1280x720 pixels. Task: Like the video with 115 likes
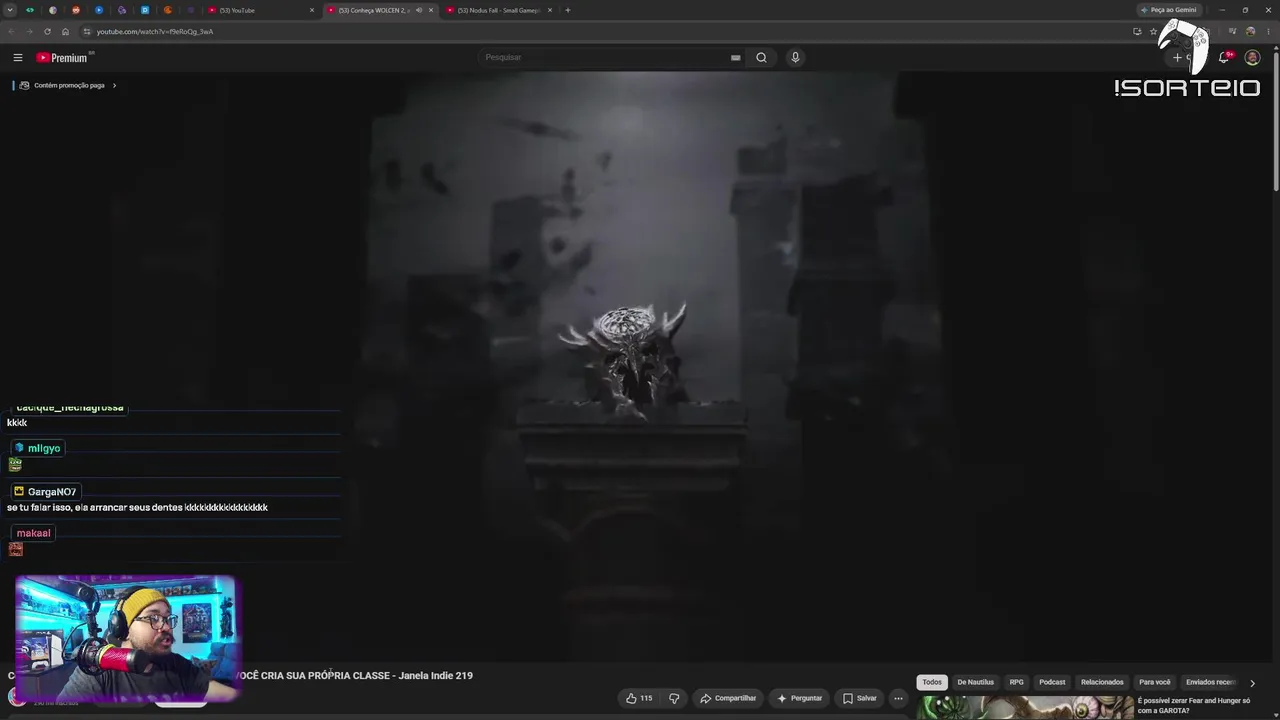pyautogui.click(x=639, y=698)
